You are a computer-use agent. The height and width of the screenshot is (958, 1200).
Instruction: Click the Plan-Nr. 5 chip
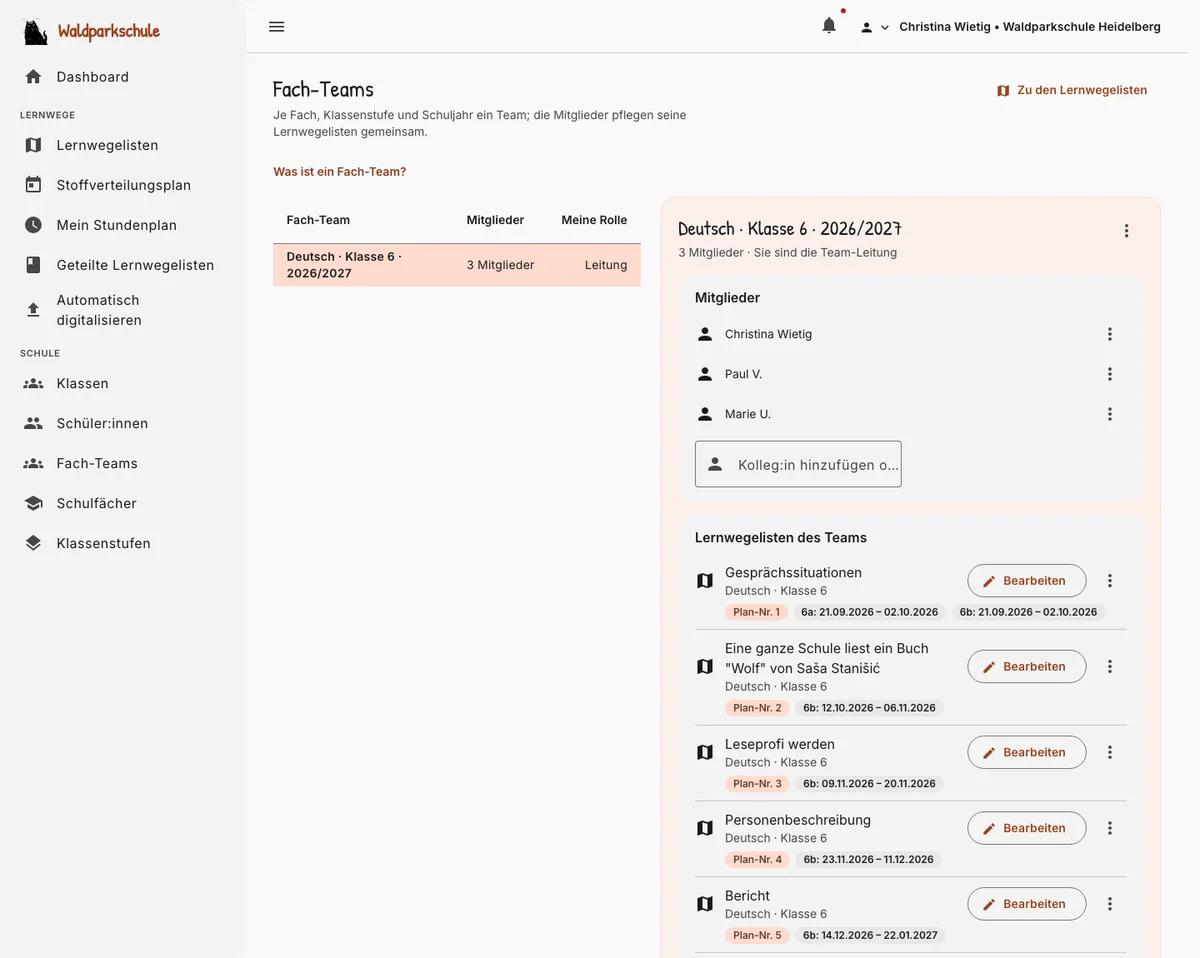click(x=757, y=936)
